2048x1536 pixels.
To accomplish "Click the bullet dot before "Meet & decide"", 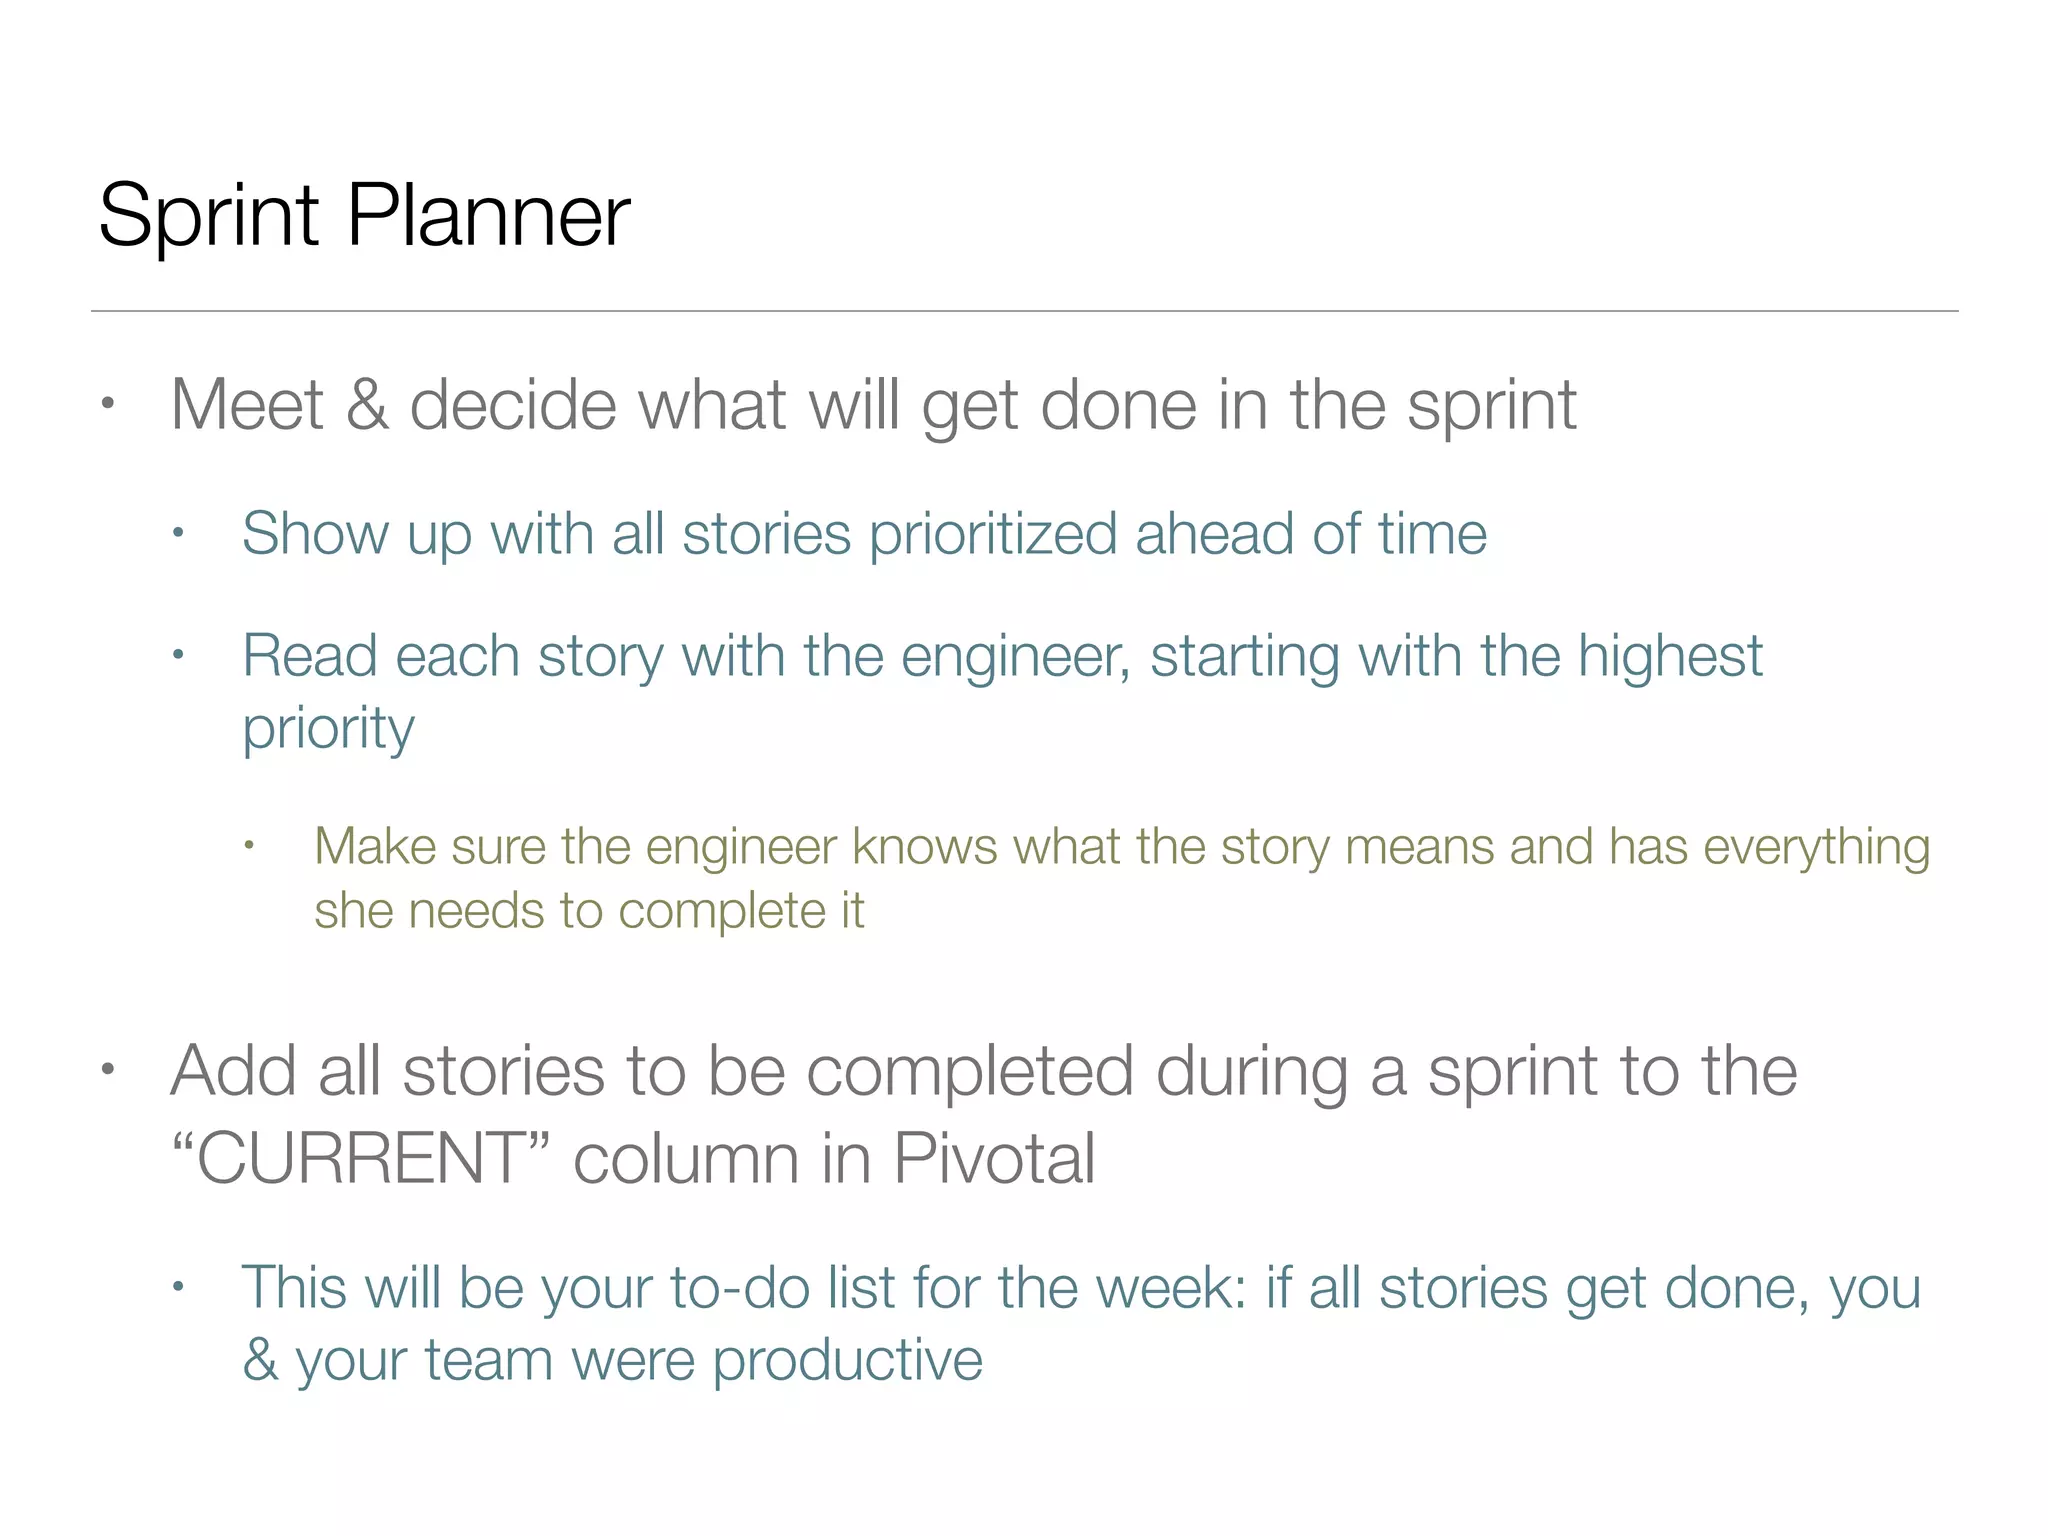I will pyautogui.click(x=108, y=404).
